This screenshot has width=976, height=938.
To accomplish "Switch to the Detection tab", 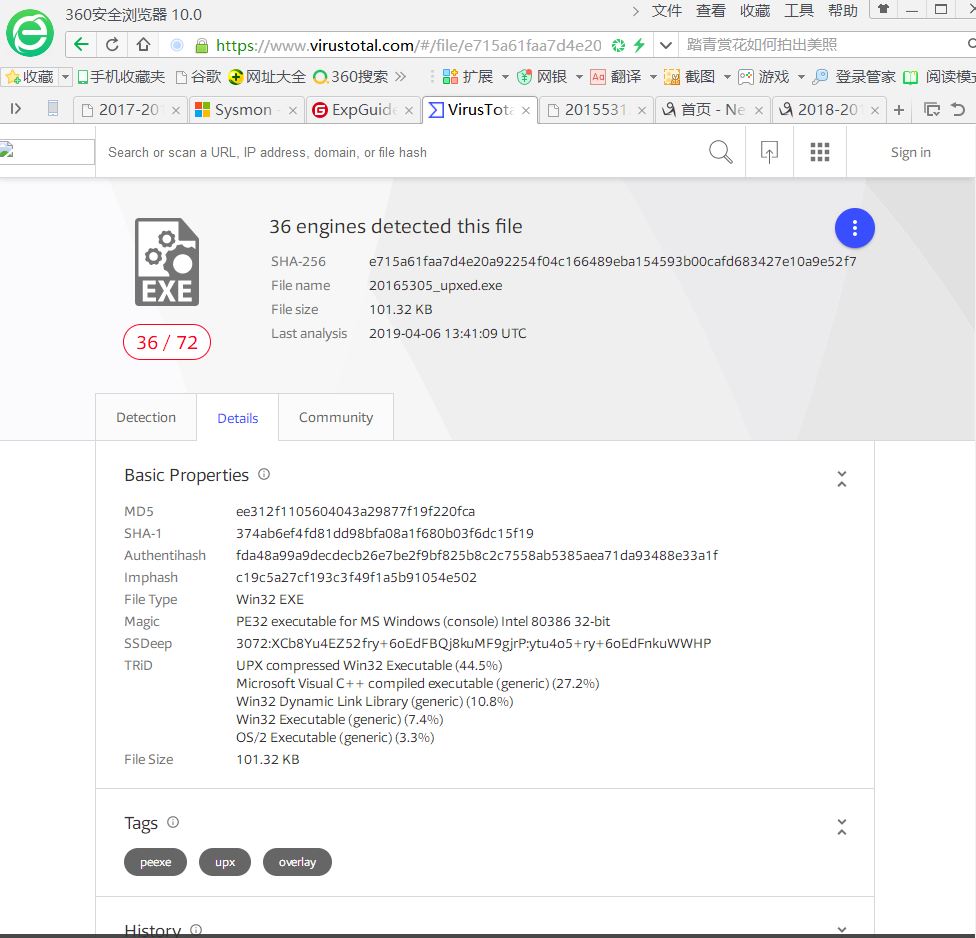I will point(146,417).
